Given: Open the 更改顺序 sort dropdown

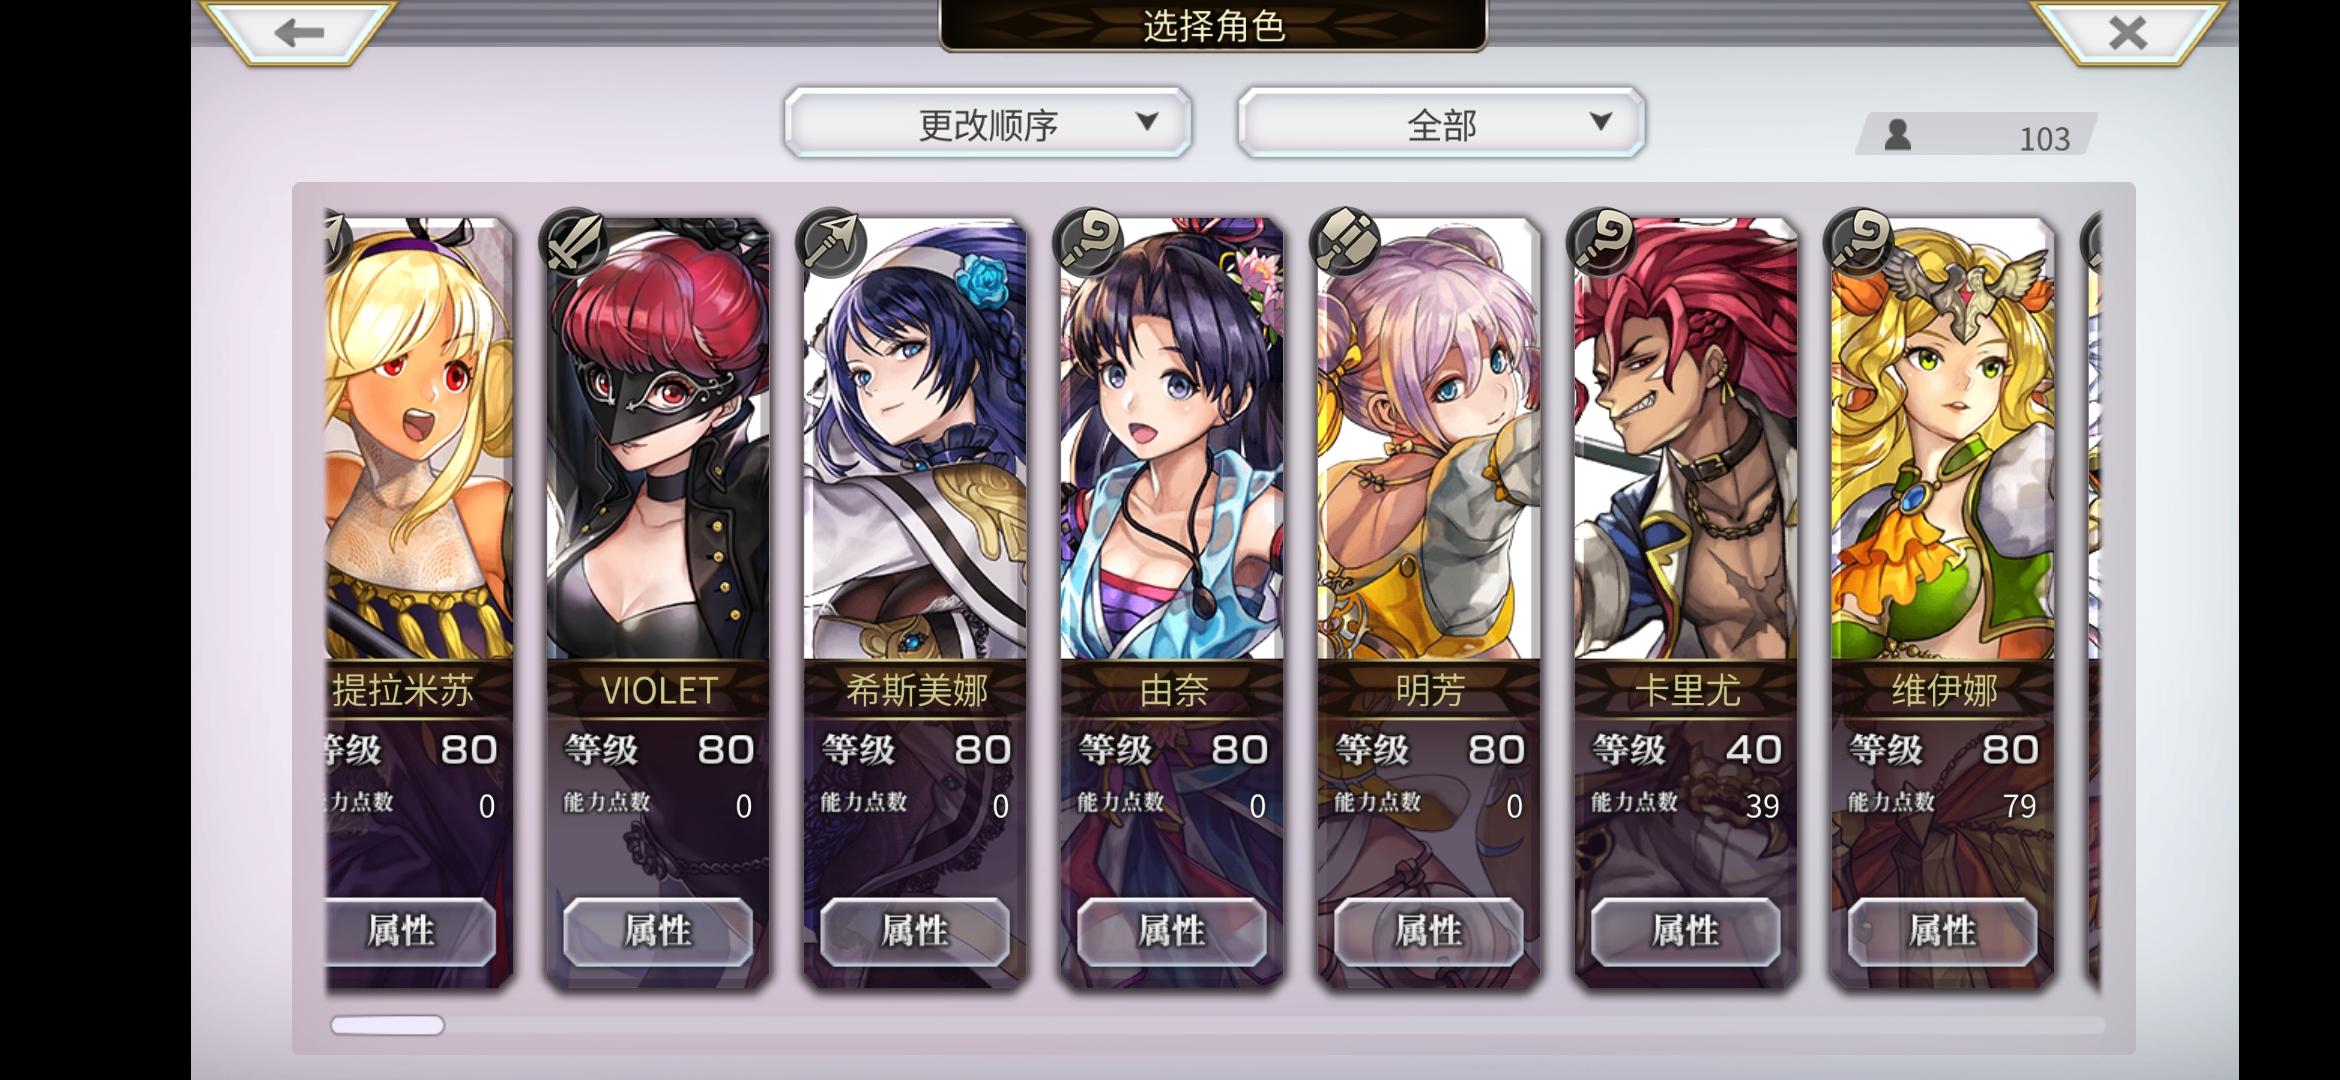Looking at the screenshot, I should click(x=988, y=123).
